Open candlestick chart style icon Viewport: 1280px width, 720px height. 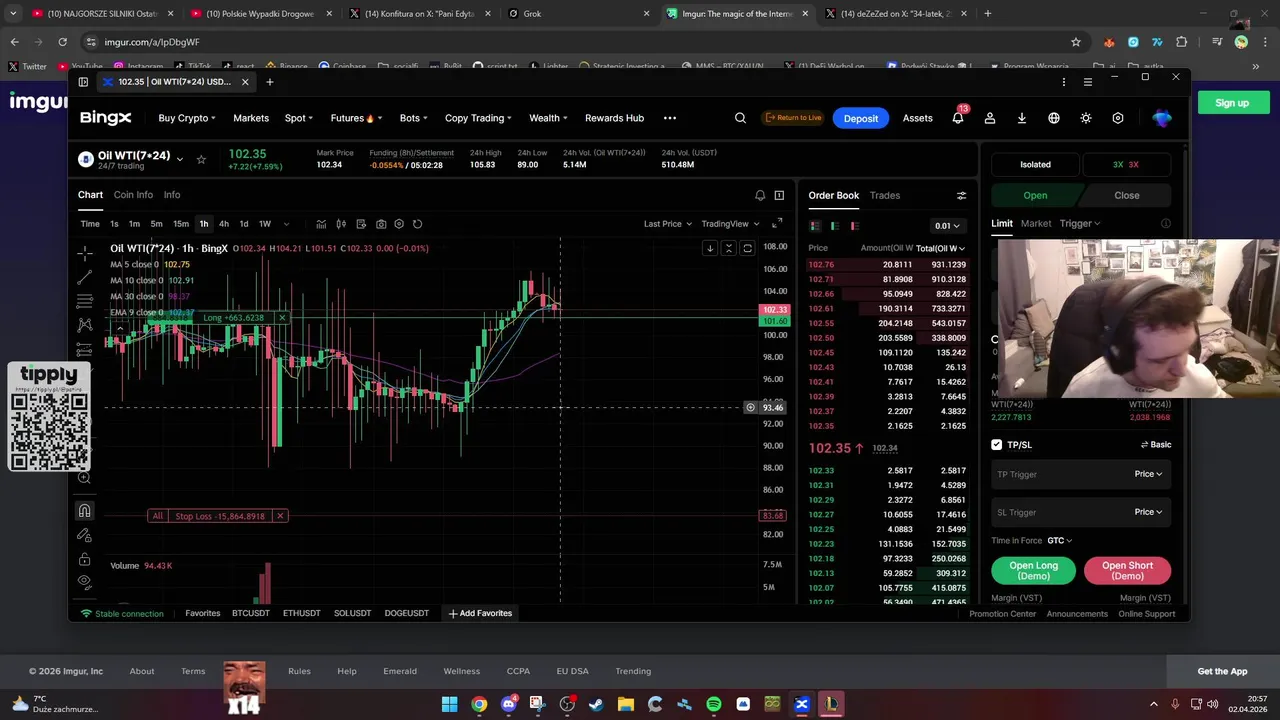coord(341,224)
